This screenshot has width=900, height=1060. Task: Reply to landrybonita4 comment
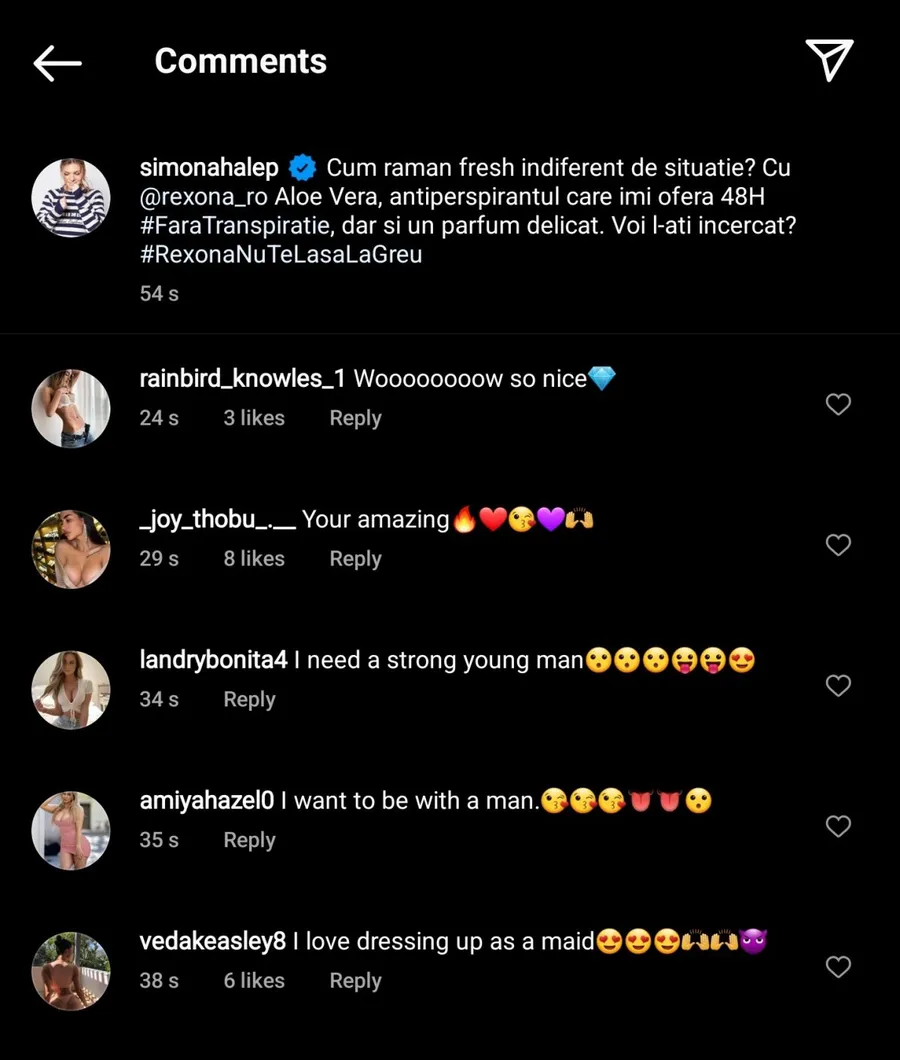249,700
